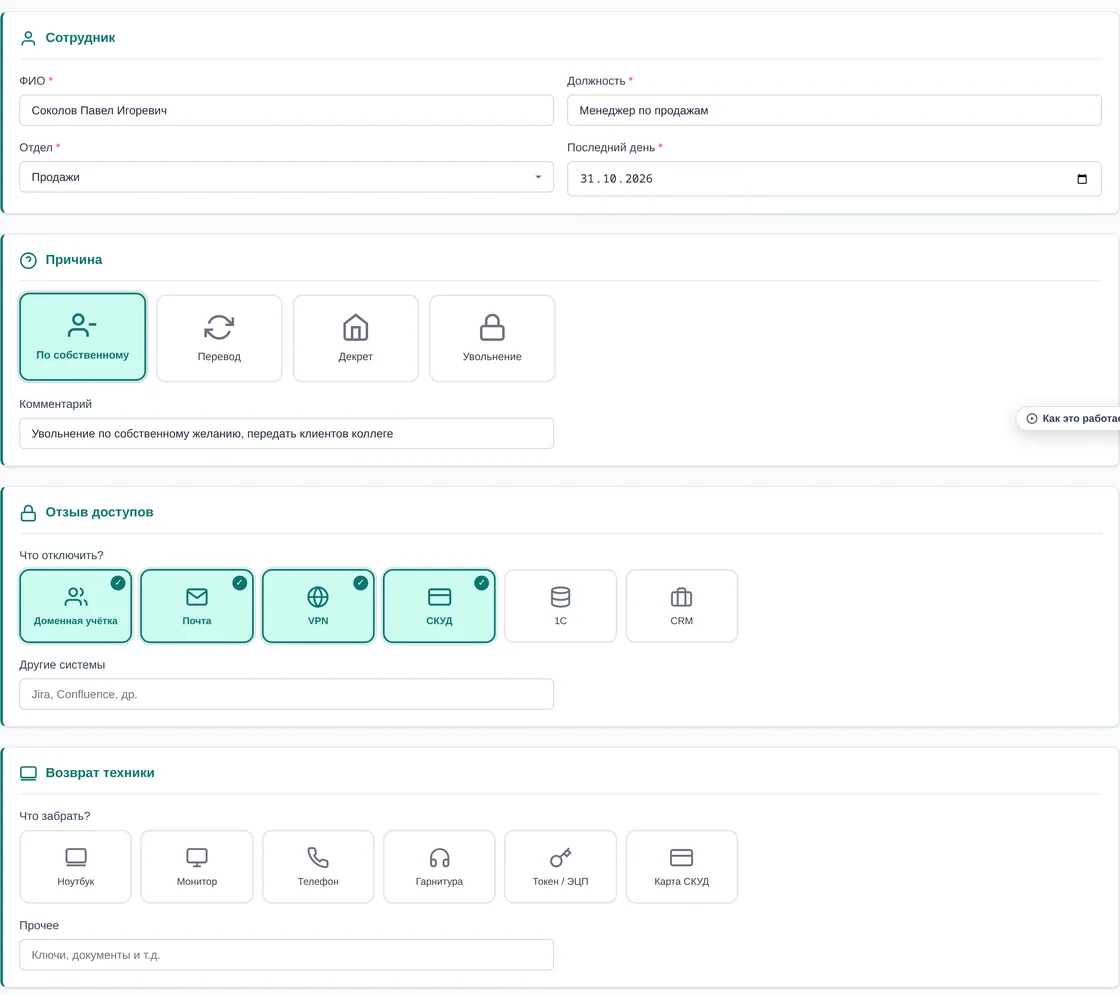
Task: Uncheck the Доменная учётка access tile
Action: (76, 606)
